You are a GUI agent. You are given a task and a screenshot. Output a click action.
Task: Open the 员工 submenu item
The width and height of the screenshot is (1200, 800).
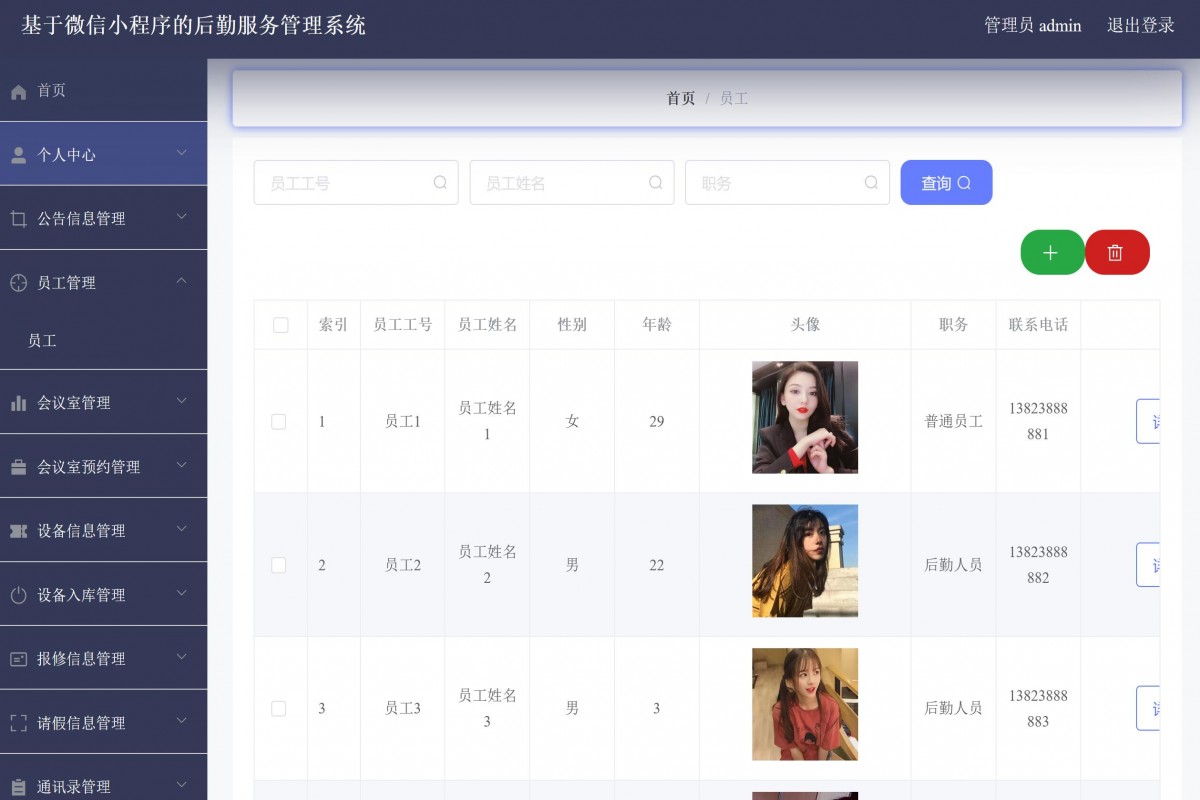coord(42,340)
